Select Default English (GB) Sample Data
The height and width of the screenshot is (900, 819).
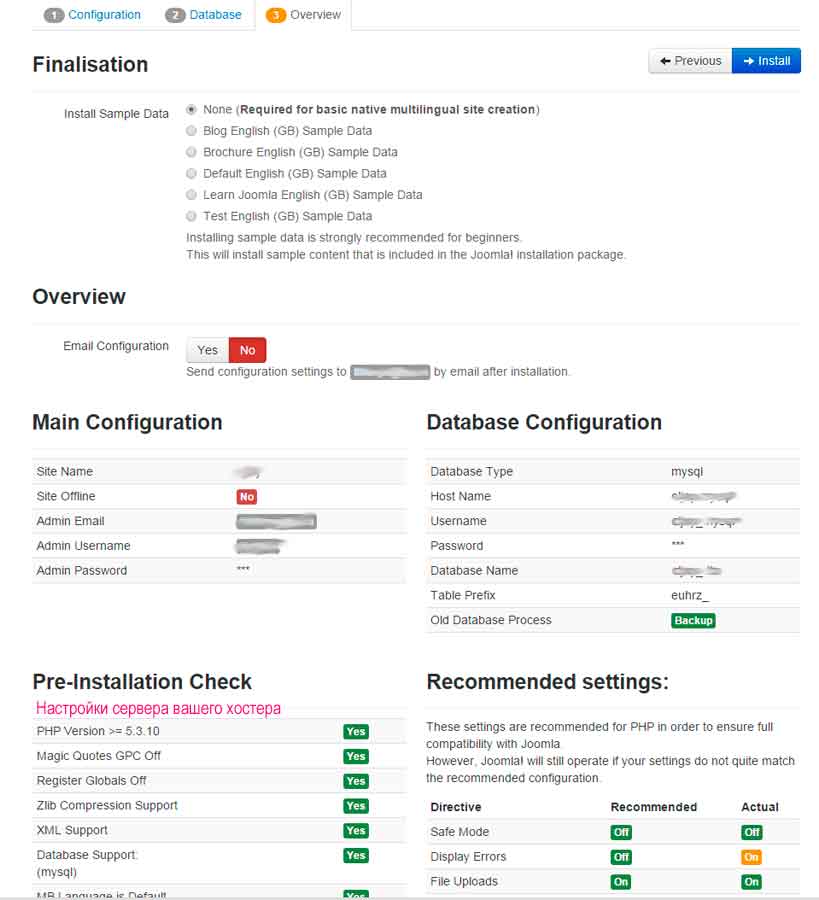pos(192,174)
